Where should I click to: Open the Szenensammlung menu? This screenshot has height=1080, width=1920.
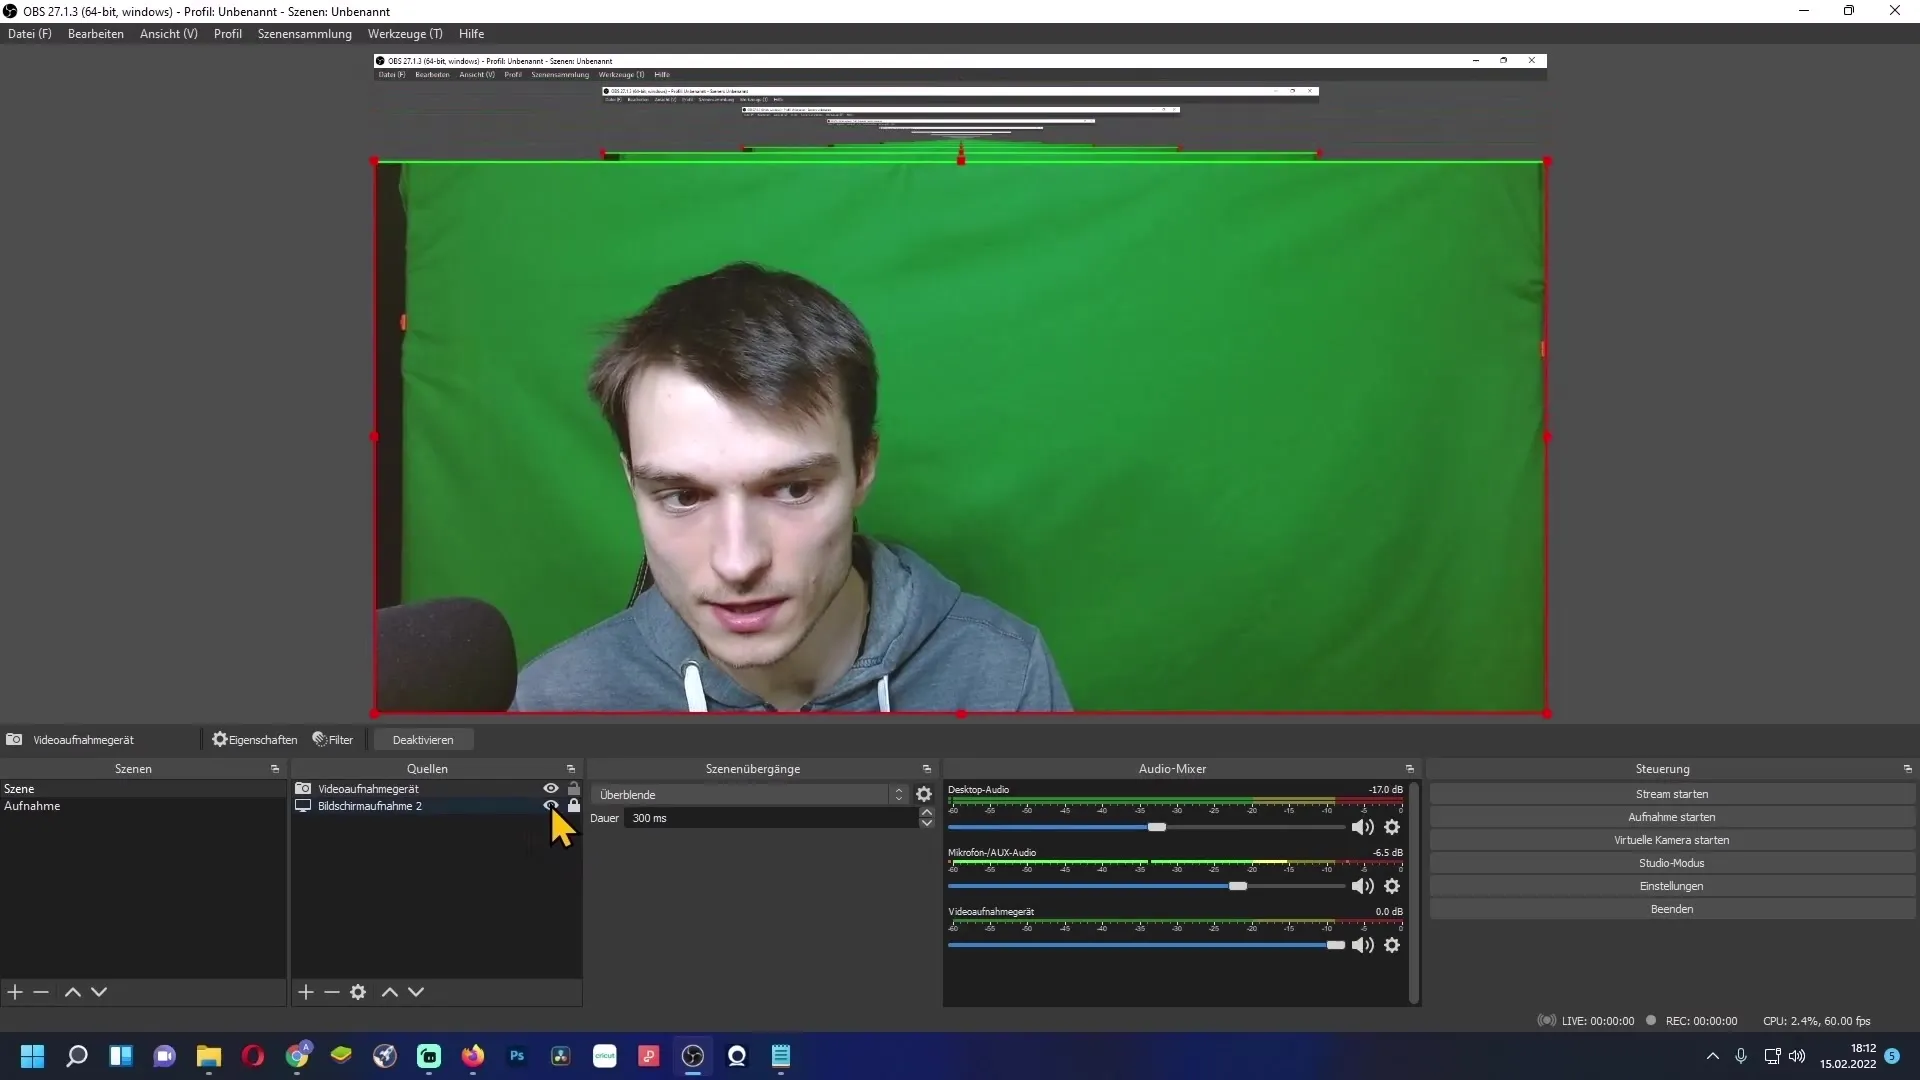305,33
